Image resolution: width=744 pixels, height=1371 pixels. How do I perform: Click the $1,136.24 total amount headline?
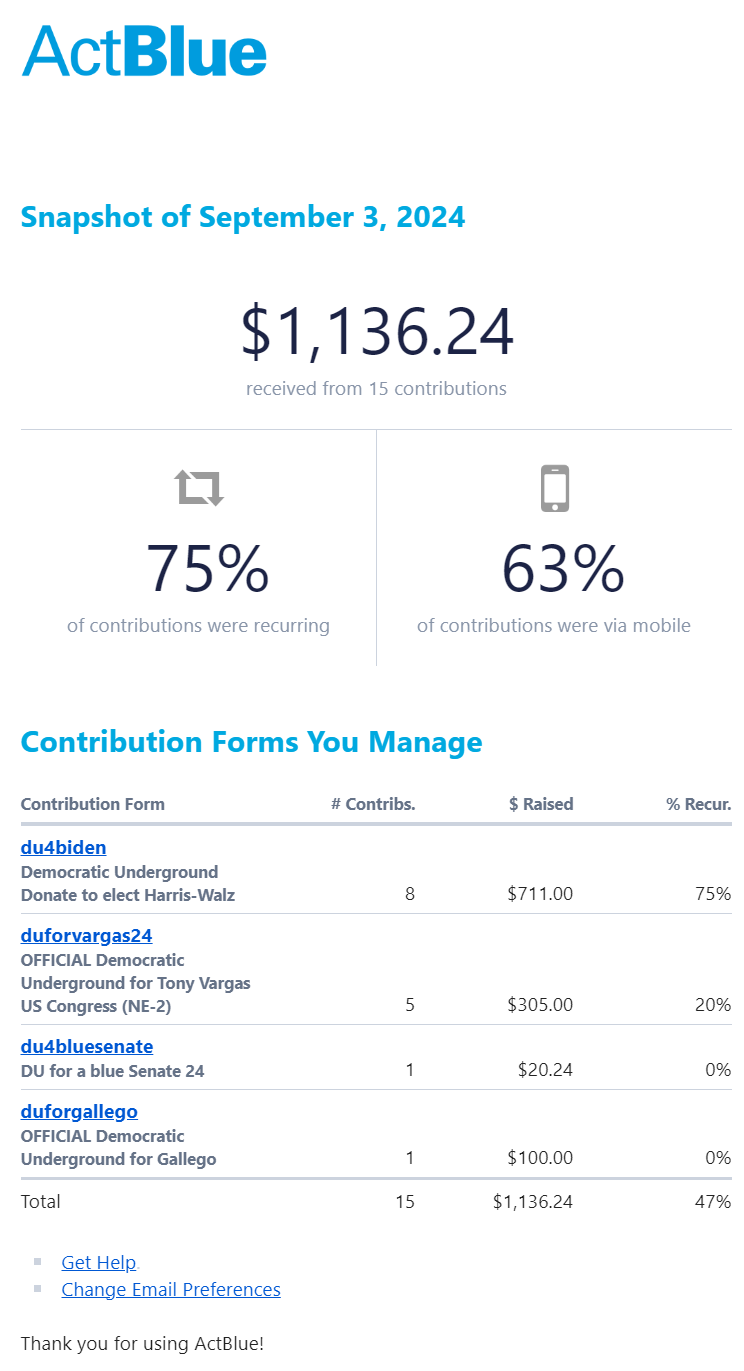[377, 332]
